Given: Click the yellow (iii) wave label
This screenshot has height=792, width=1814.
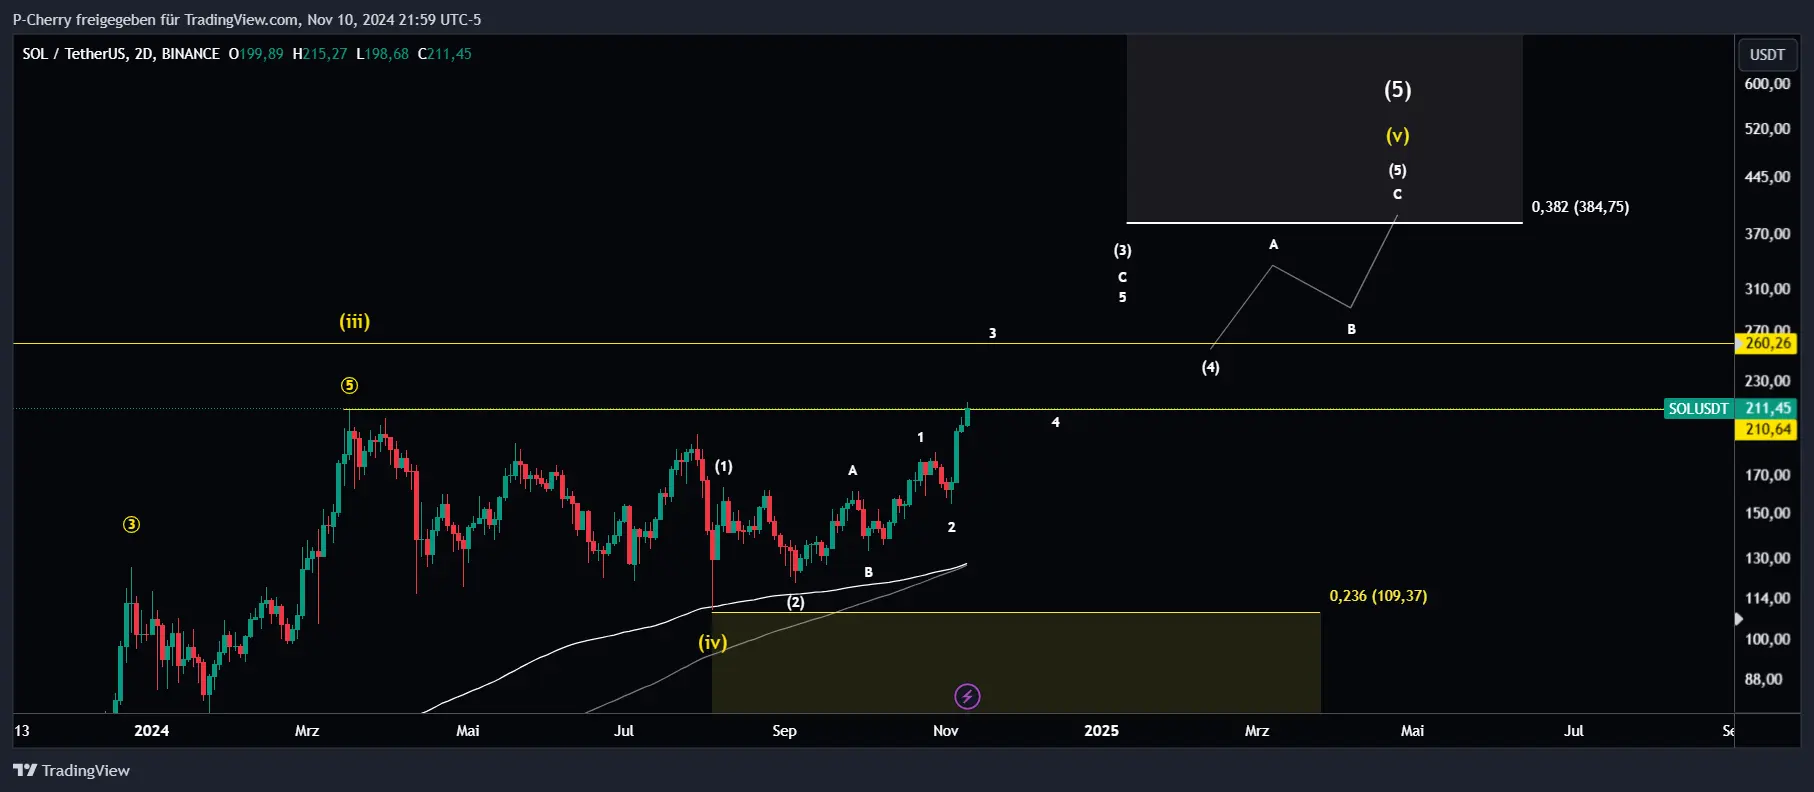Looking at the screenshot, I should tap(354, 321).
